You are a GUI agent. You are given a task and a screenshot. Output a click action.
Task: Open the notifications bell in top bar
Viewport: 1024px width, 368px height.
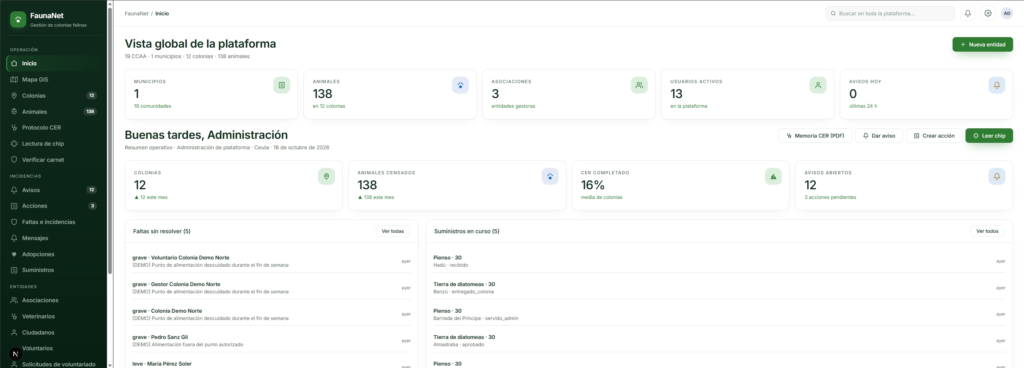click(x=968, y=13)
